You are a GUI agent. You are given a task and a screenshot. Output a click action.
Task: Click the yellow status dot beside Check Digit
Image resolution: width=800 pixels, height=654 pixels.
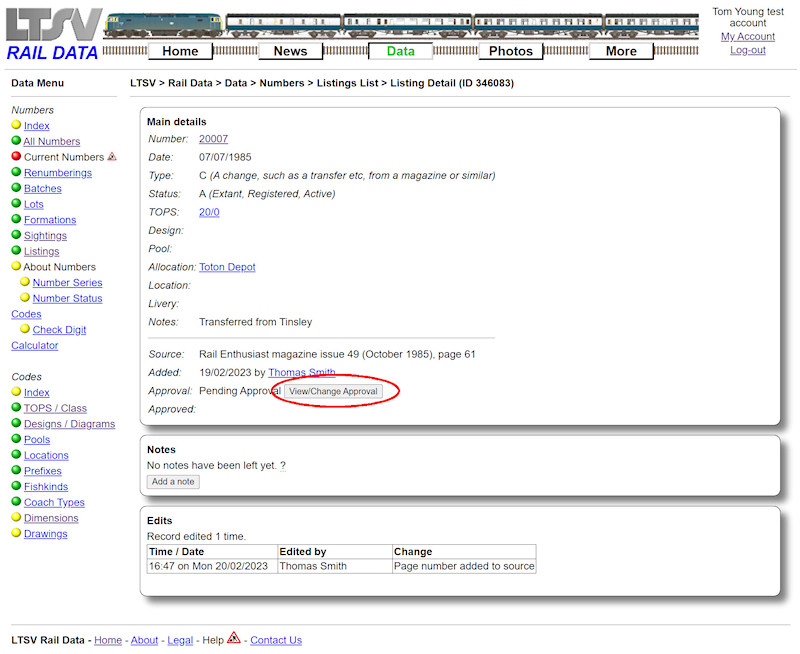pos(24,329)
